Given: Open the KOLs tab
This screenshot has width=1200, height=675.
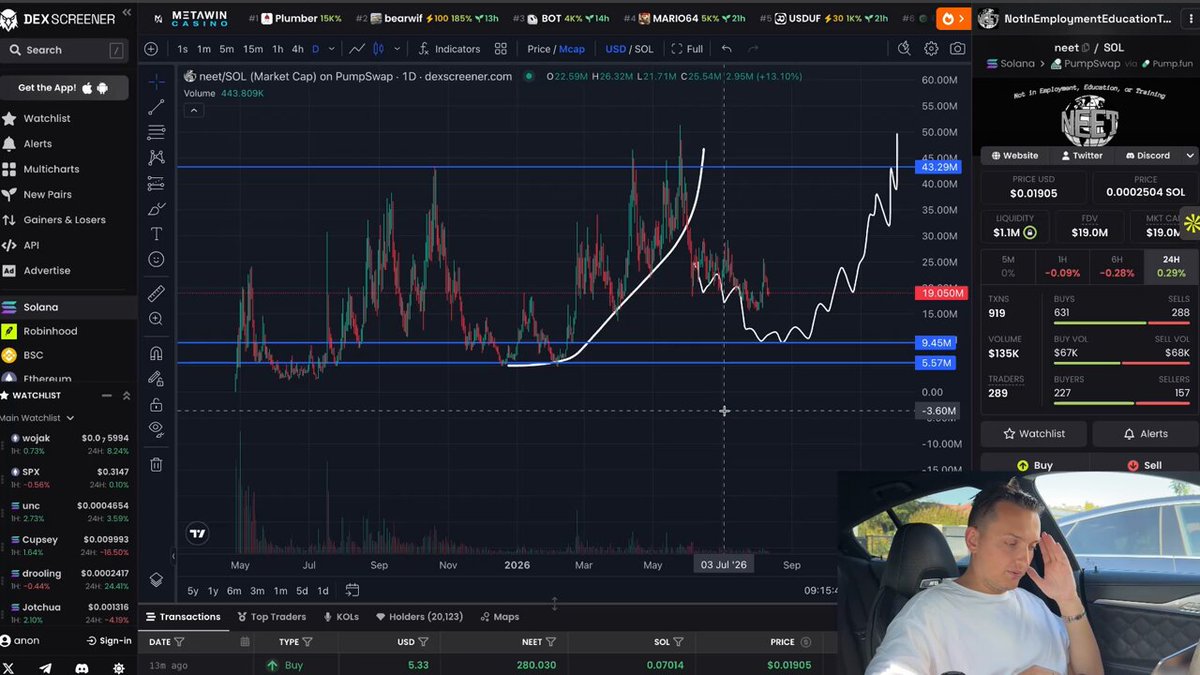Looking at the screenshot, I should pos(340,617).
